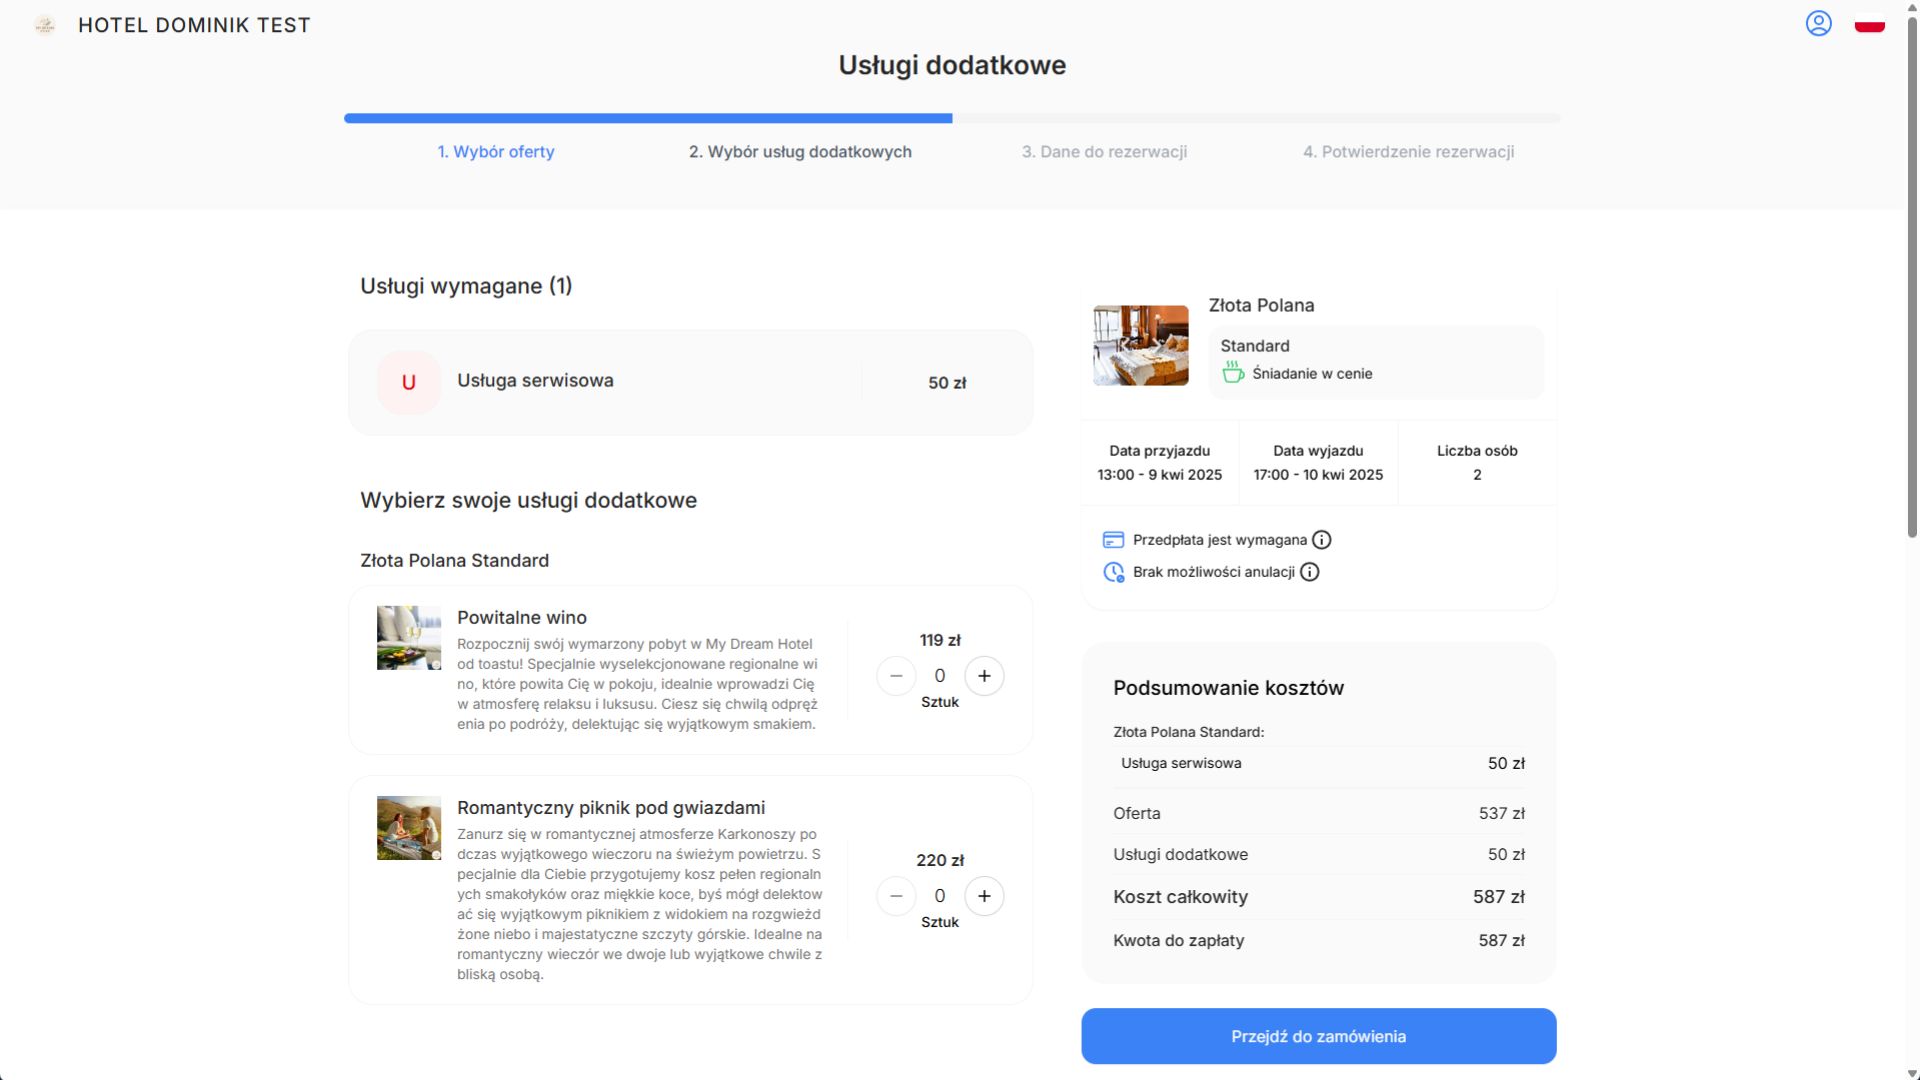Open the user account icon

point(1818,23)
